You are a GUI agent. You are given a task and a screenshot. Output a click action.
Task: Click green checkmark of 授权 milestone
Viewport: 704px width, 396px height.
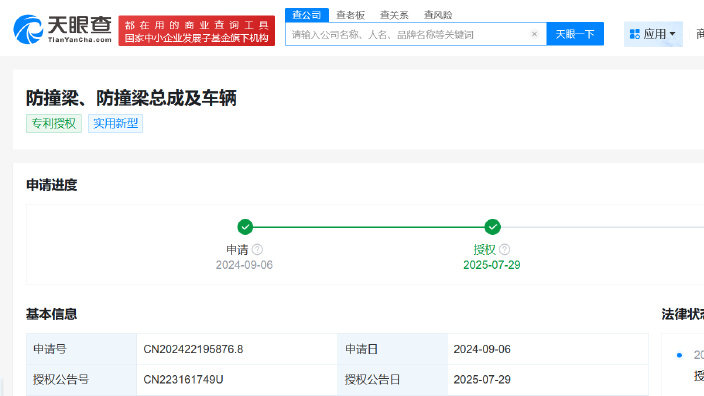493,227
